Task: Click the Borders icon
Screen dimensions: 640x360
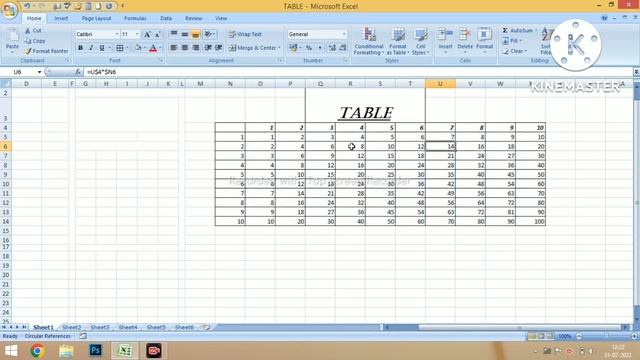Action: click(x=120, y=48)
